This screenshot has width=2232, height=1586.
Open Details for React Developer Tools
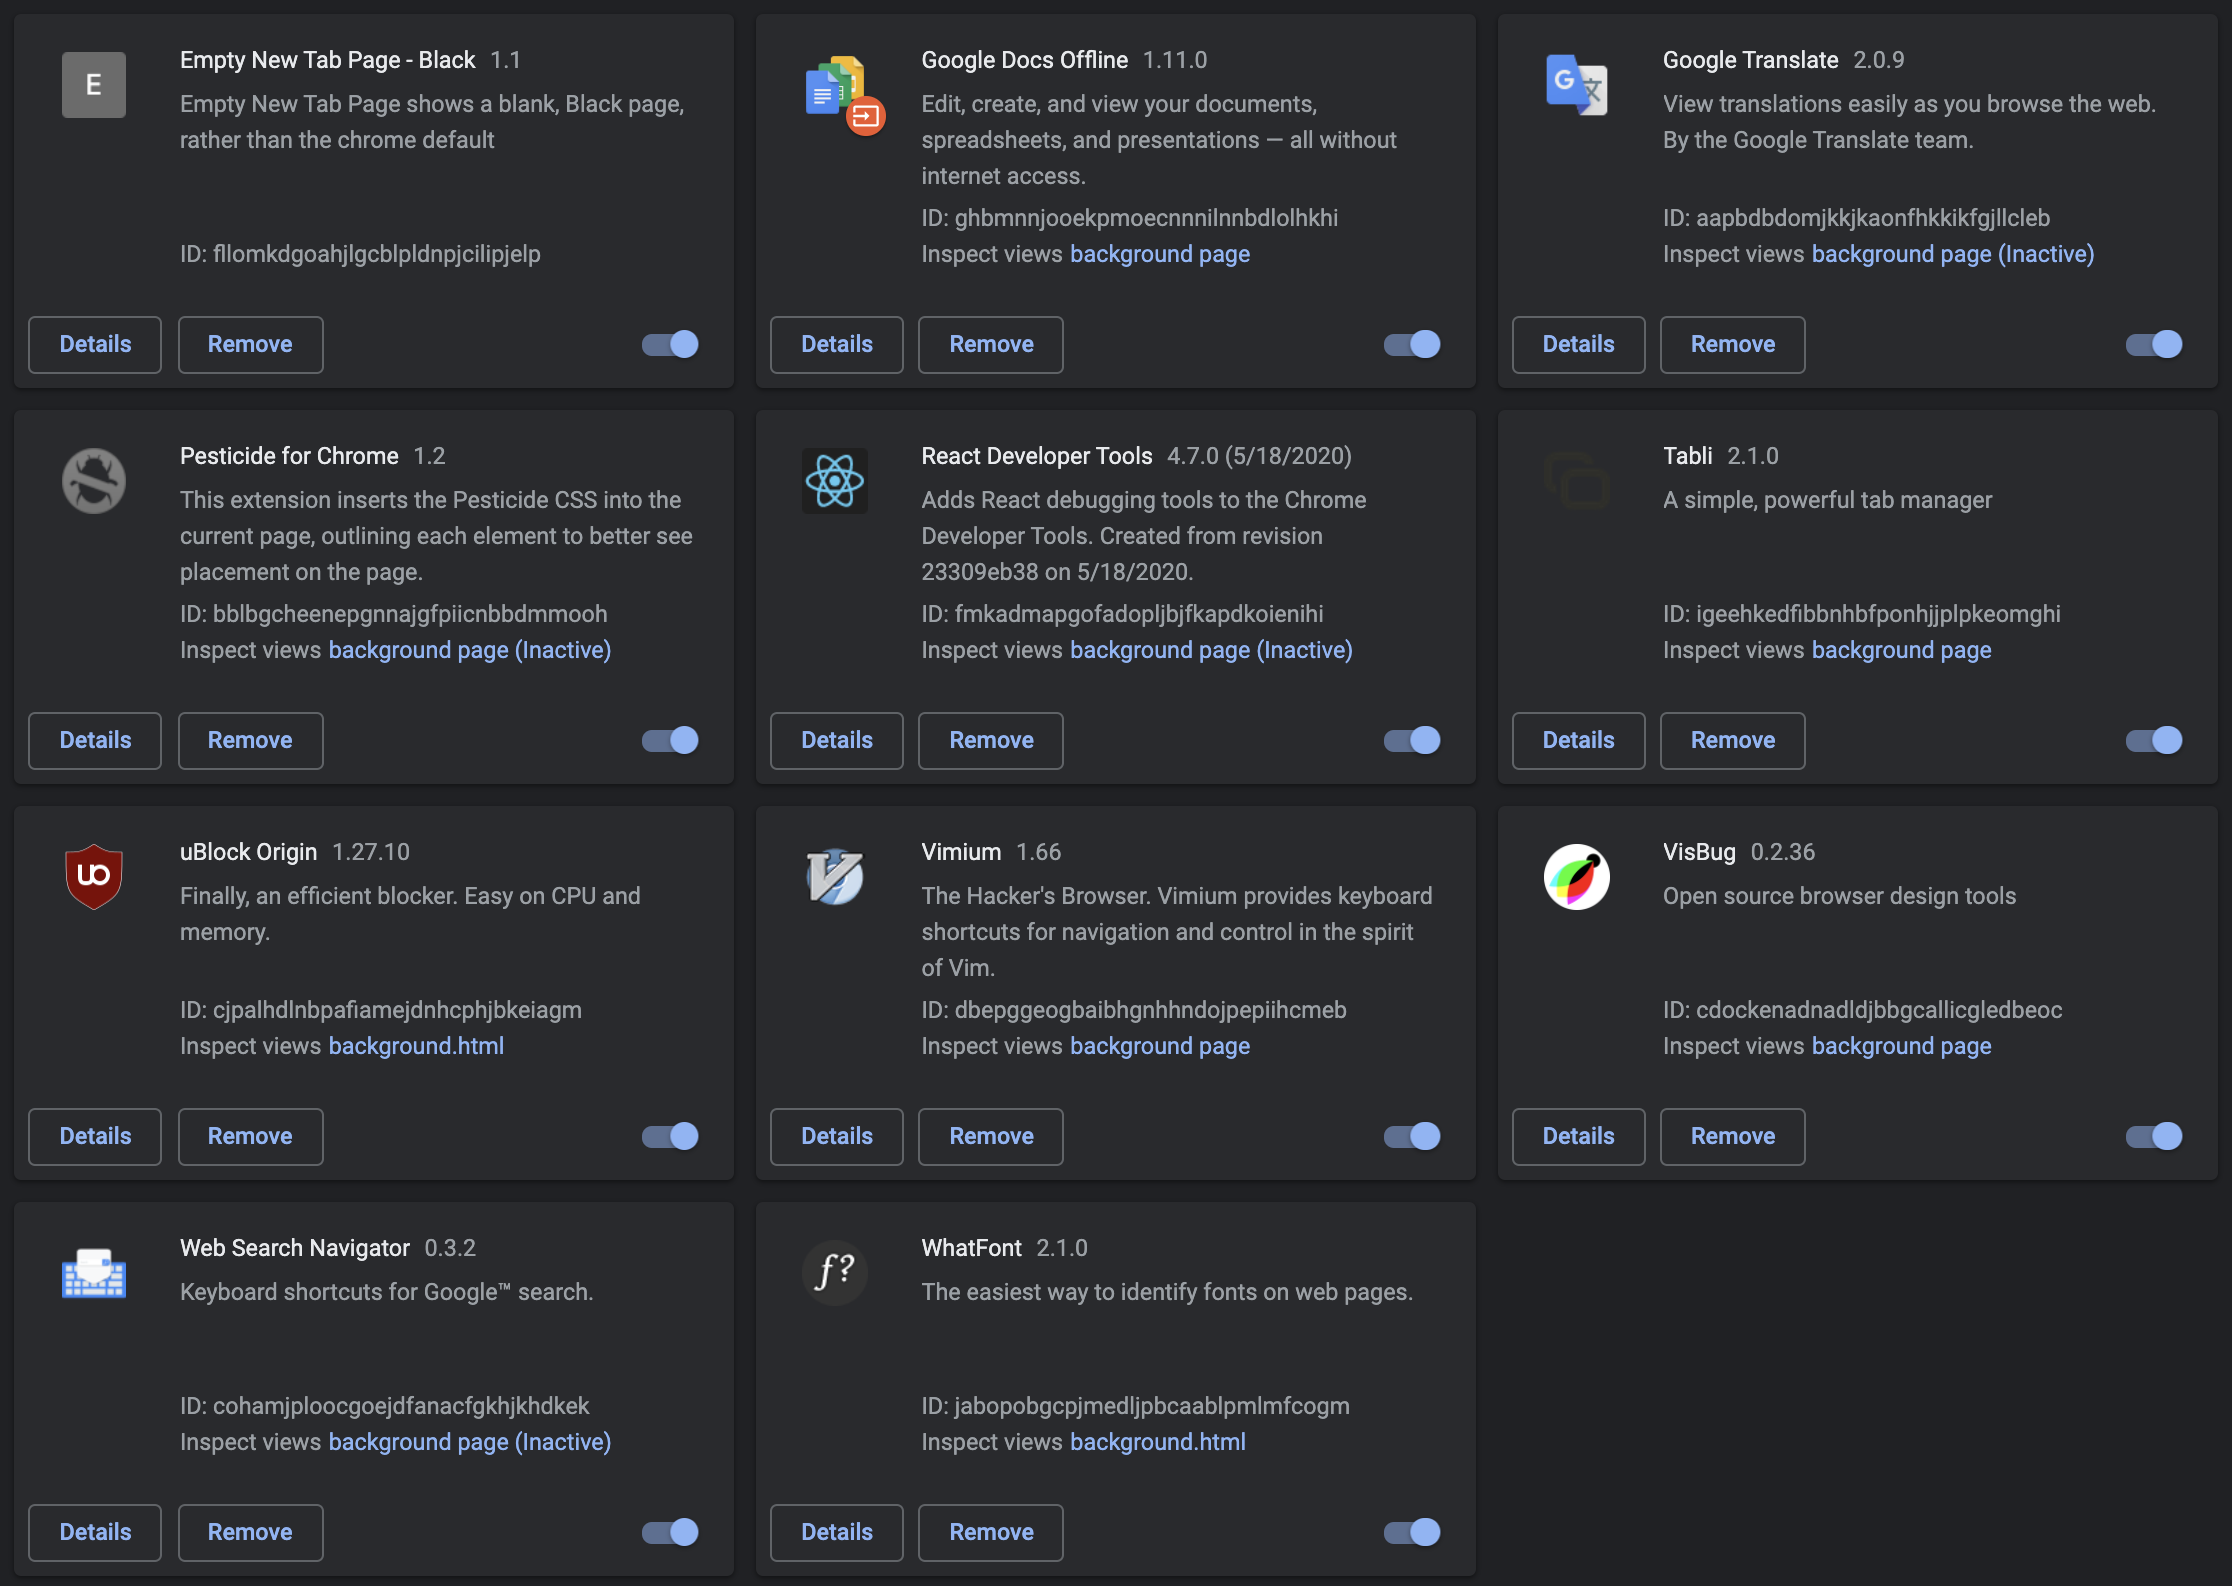tap(836, 740)
